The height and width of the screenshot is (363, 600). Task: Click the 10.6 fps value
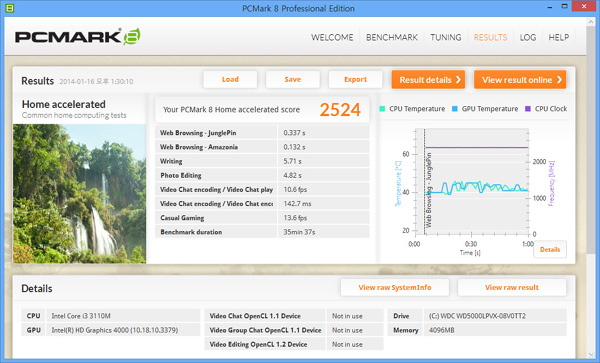point(295,189)
